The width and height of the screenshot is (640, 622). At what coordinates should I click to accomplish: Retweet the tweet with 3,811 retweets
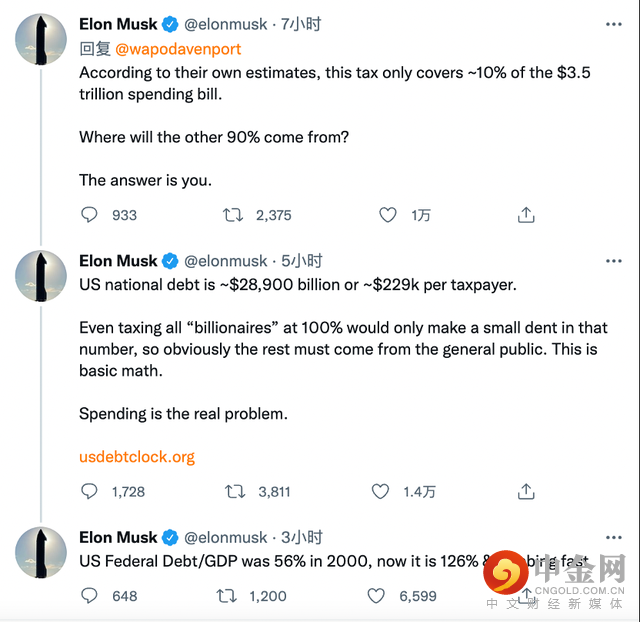pyautogui.click(x=235, y=491)
